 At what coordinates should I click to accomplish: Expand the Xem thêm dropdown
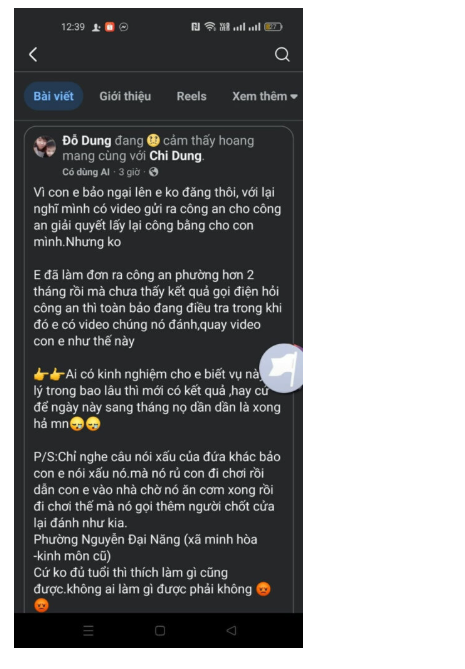pos(264,96)
